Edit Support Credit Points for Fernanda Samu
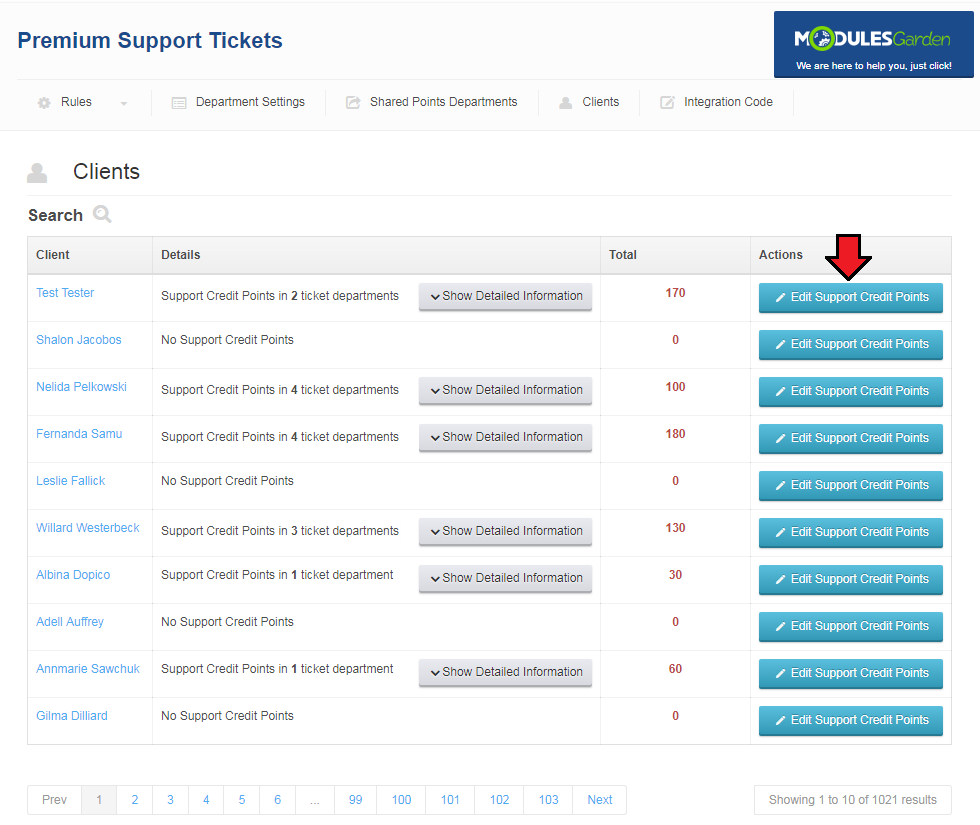The image size is (980, 825). coord(851,438)
